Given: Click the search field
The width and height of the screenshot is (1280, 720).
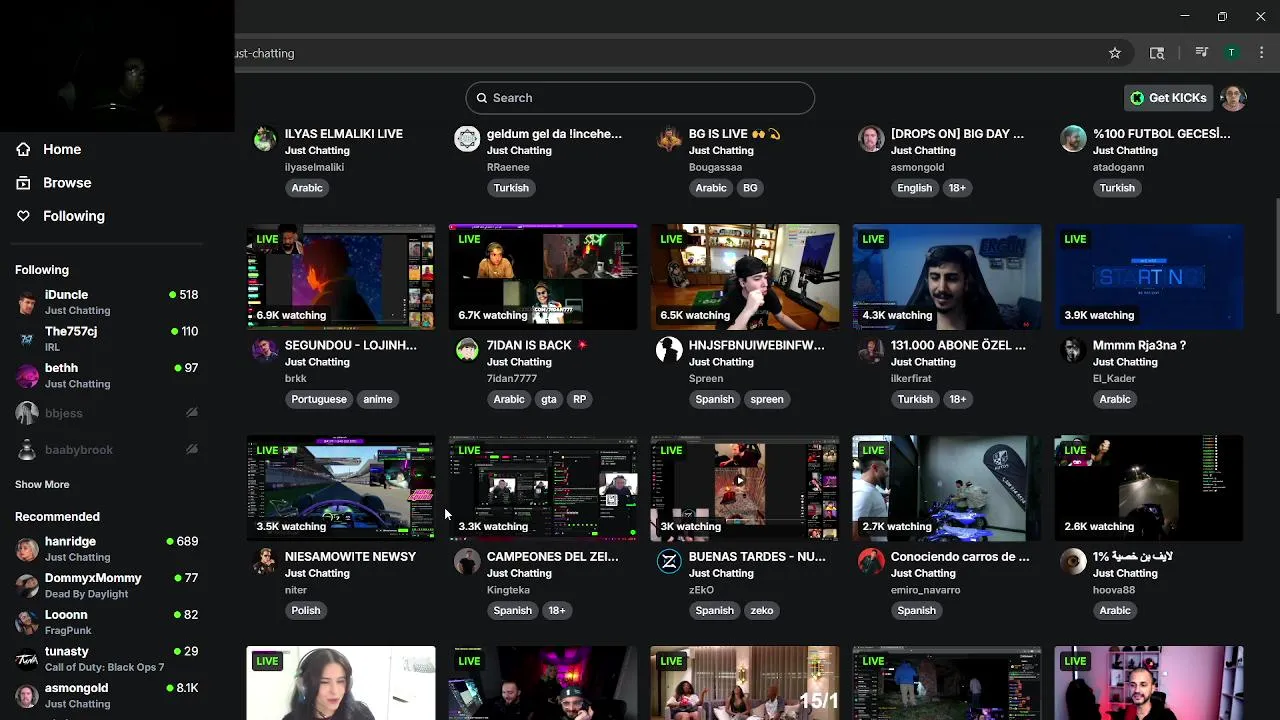Looking at the screenshot, I should (x=640, y=98).
